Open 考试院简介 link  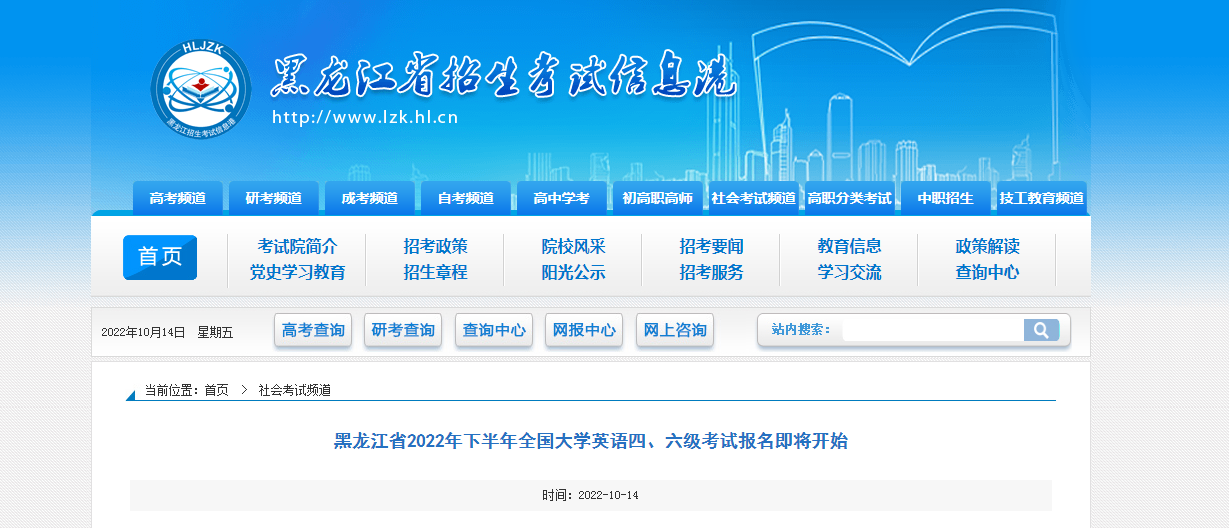pos(297,246)
